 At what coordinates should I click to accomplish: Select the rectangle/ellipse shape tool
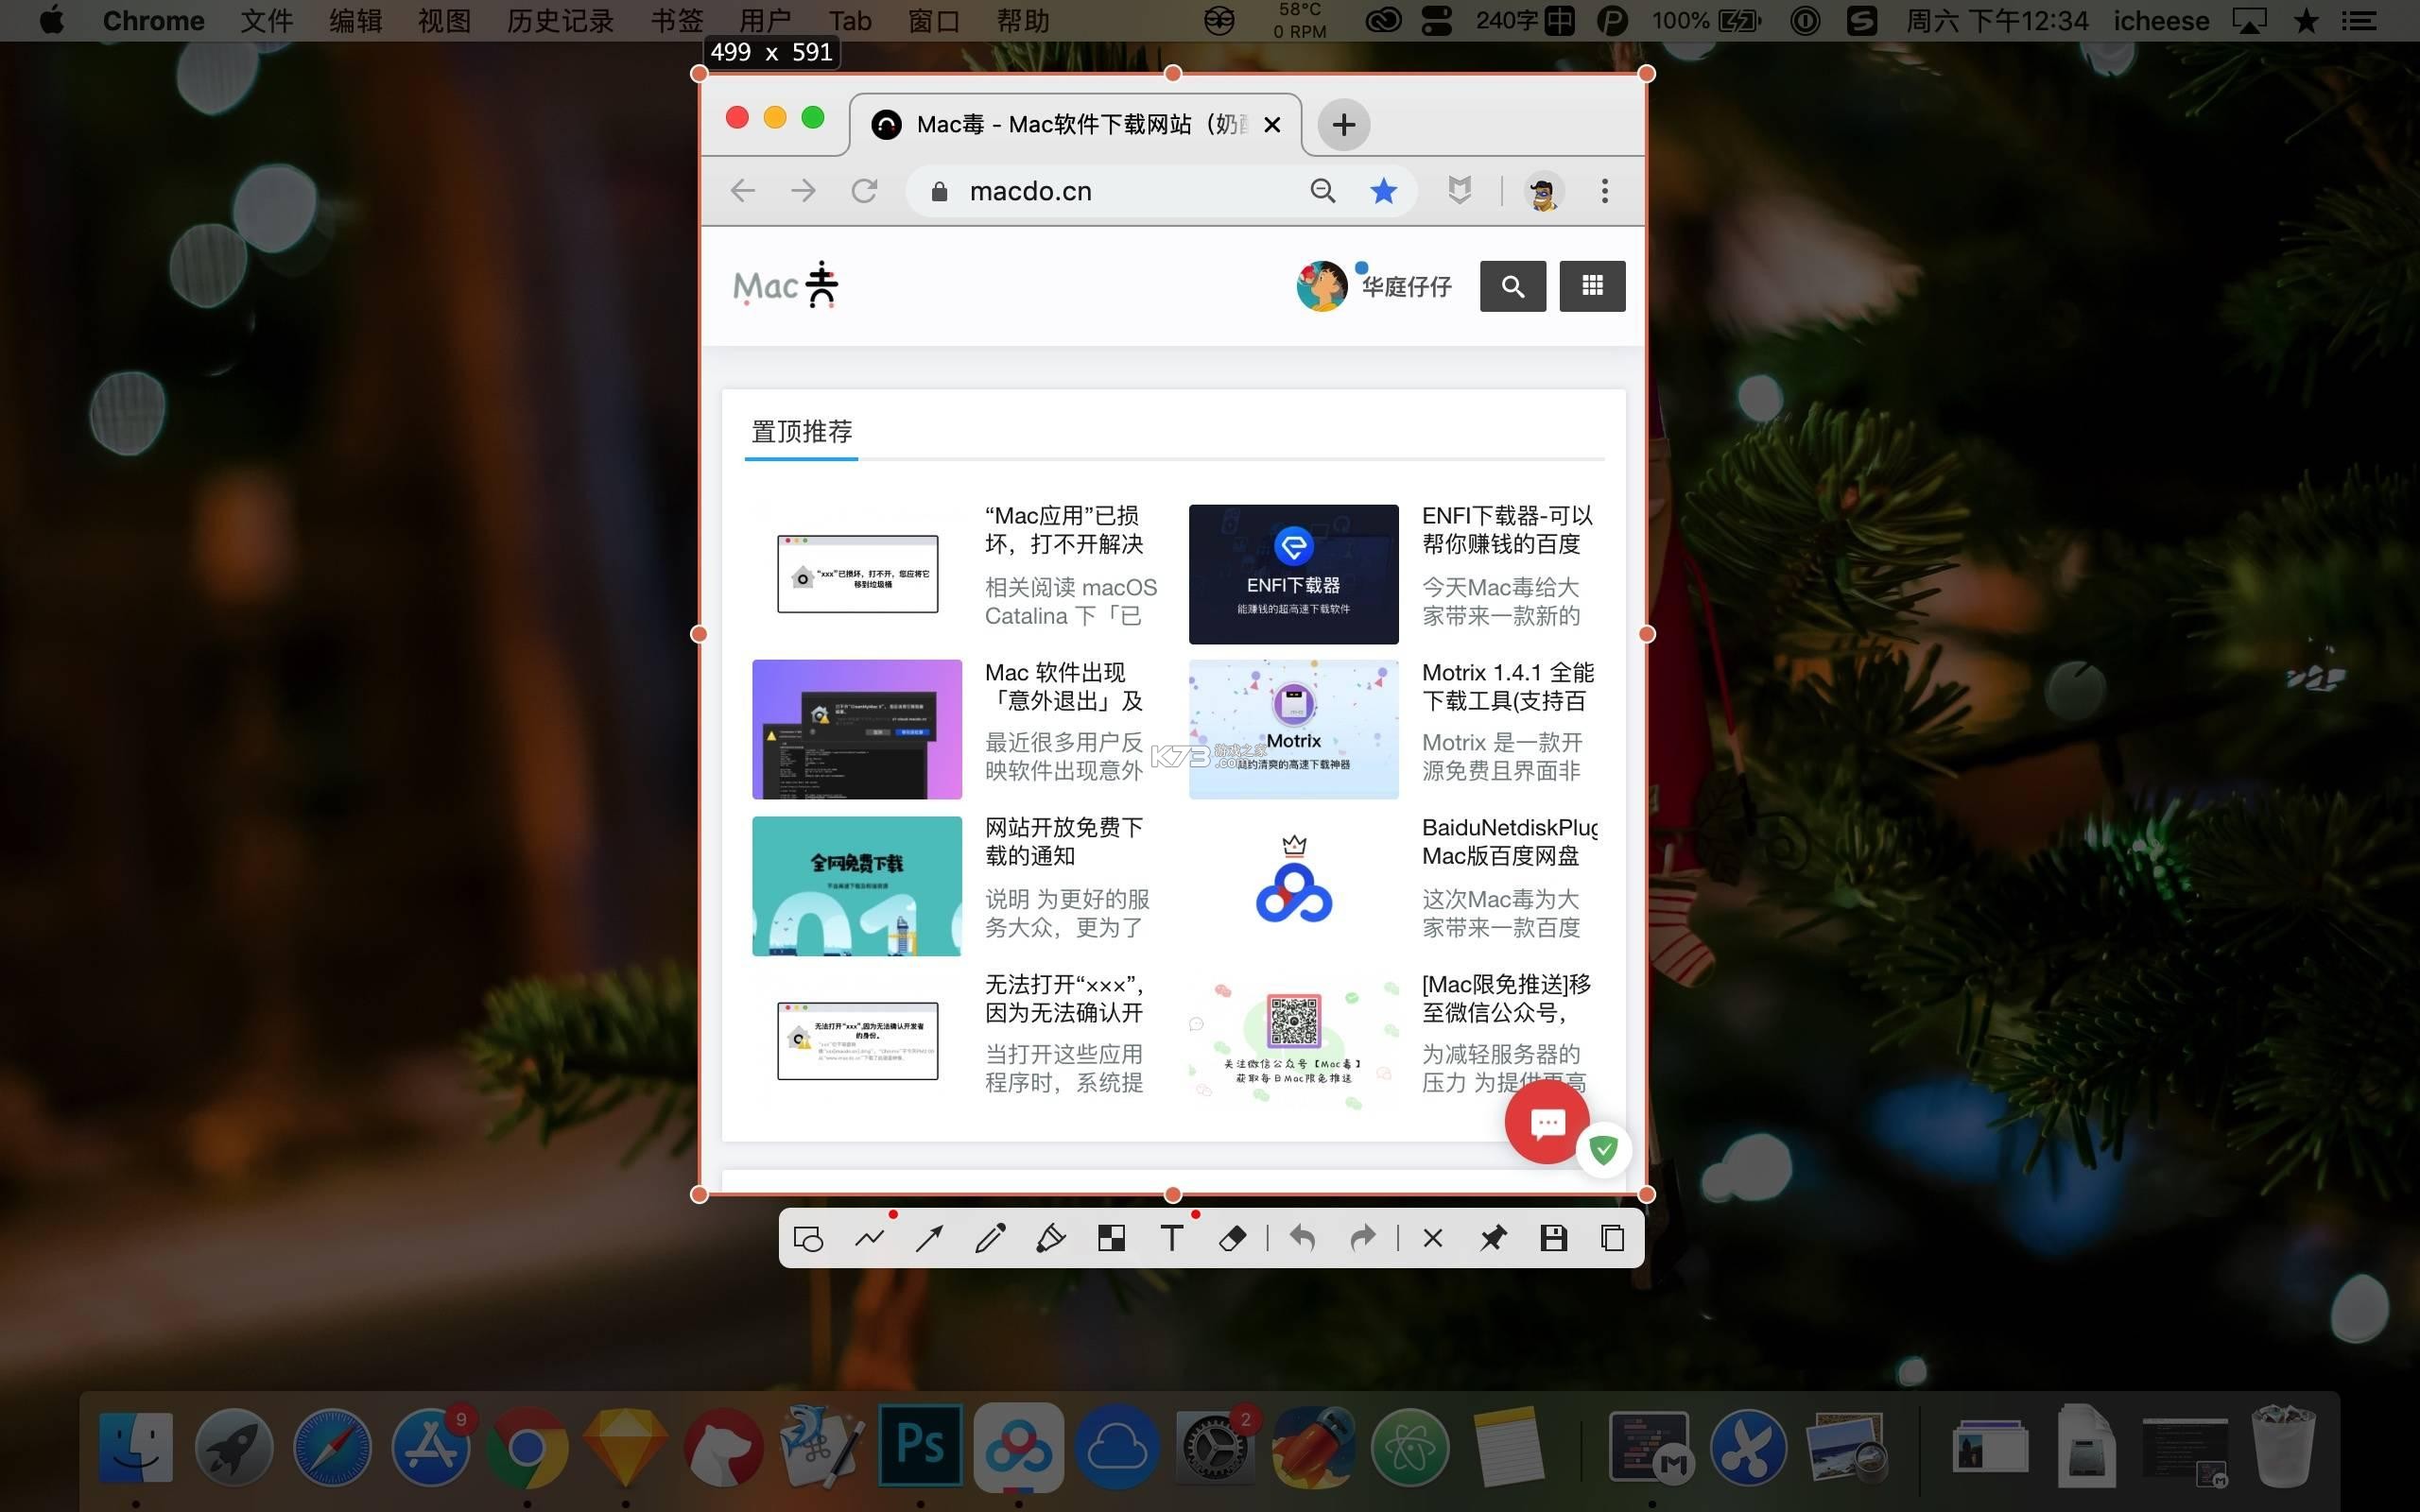click(808, 1238)
